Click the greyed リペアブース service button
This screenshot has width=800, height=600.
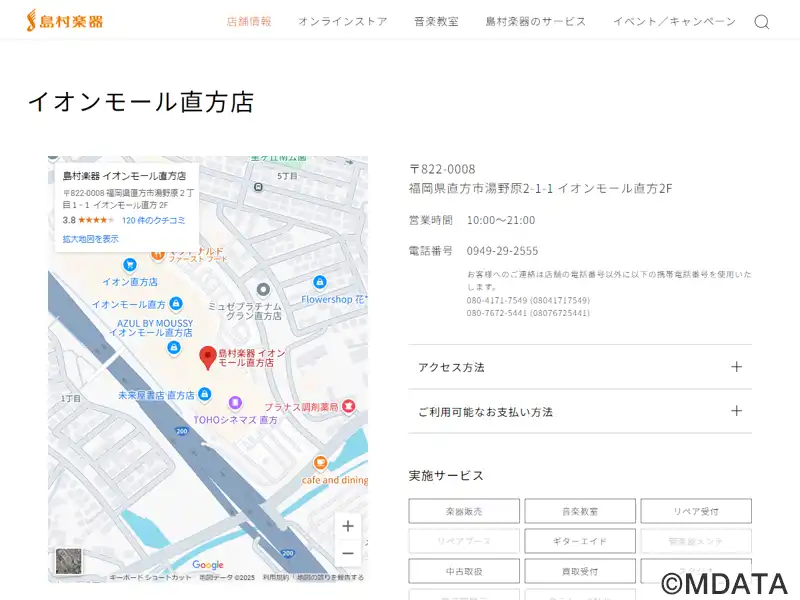464,541
